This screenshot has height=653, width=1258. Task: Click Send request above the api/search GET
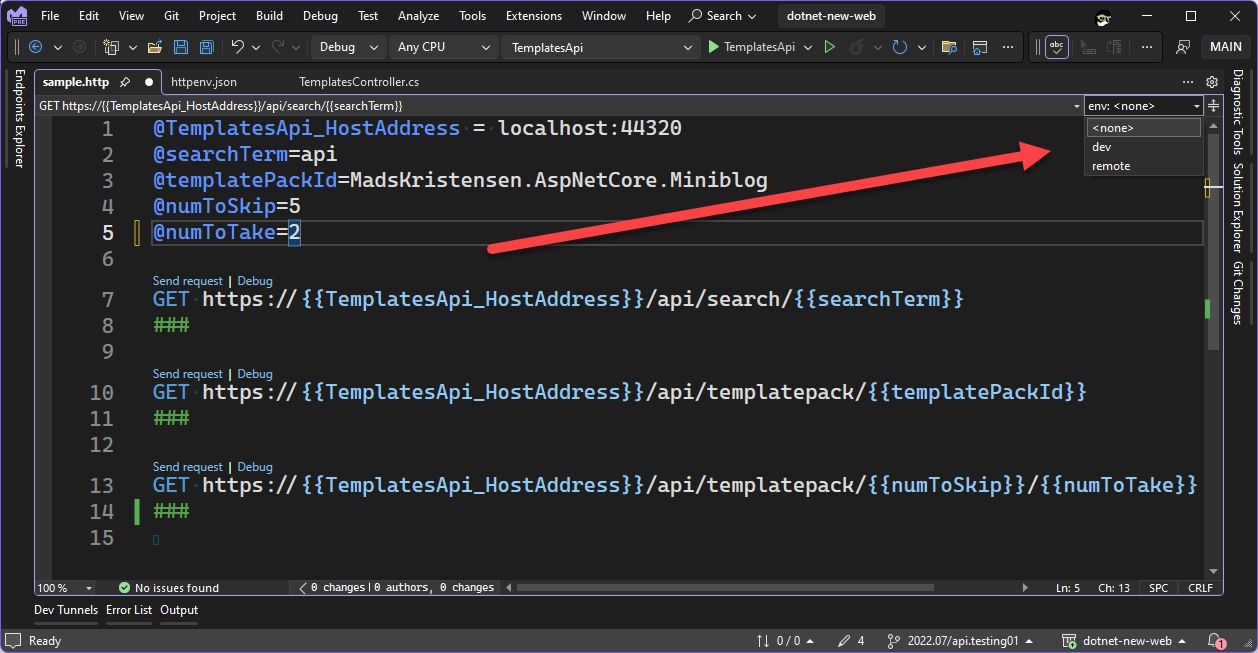[x=188, y=281]
